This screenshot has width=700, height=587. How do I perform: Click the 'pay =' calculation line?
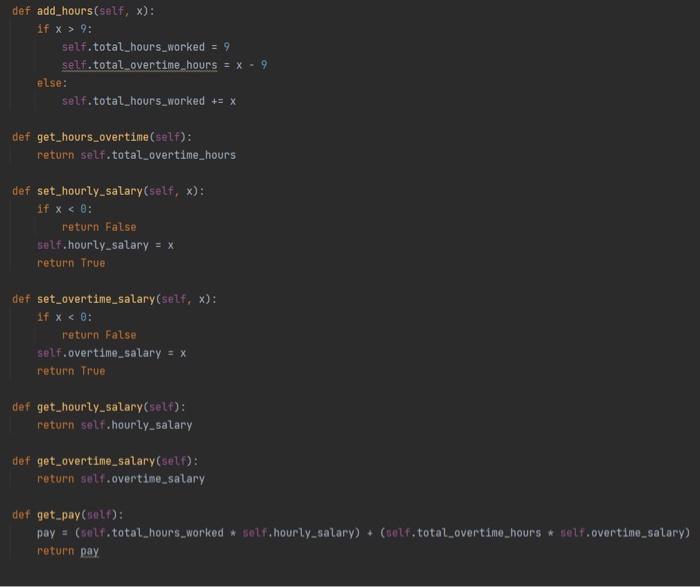click(x=363, y=533)
